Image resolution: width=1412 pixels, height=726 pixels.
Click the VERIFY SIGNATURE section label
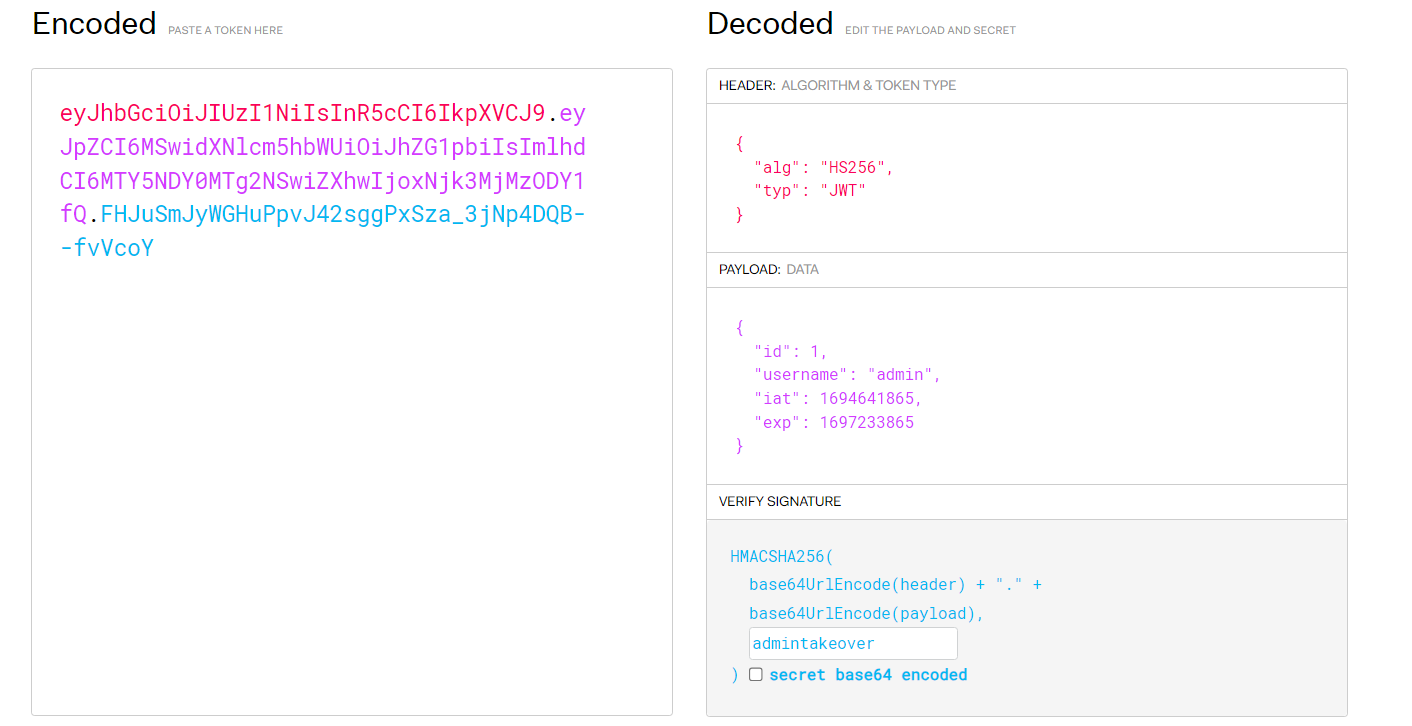point(780,502)
